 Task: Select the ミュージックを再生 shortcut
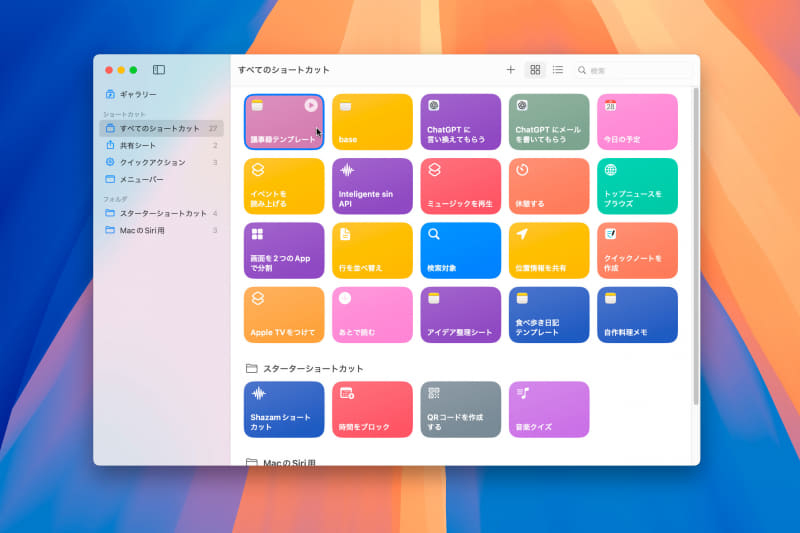[x=460, y=186]
